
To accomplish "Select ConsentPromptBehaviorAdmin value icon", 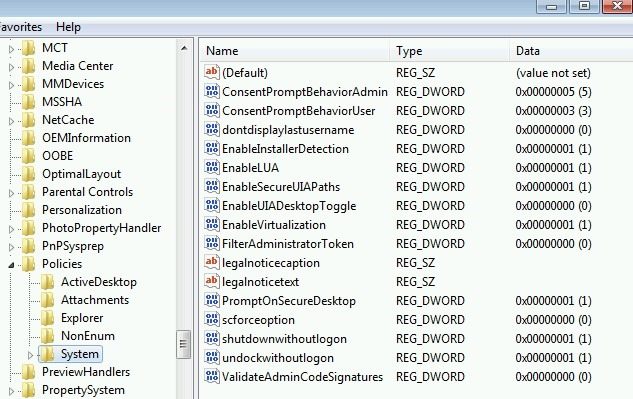I will (x=212, y=92).
